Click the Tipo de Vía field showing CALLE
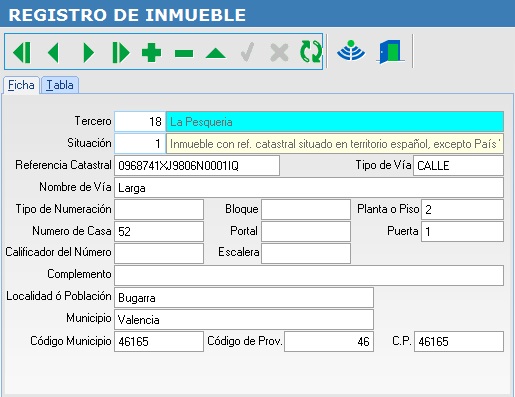515x397 pixels. [x=458, y=165]
